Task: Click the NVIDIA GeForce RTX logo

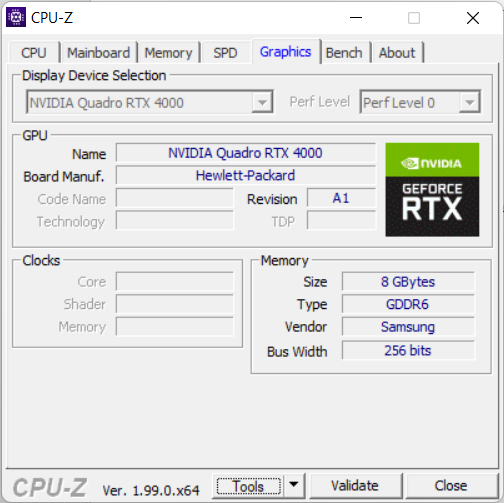Action: point(432,190)
